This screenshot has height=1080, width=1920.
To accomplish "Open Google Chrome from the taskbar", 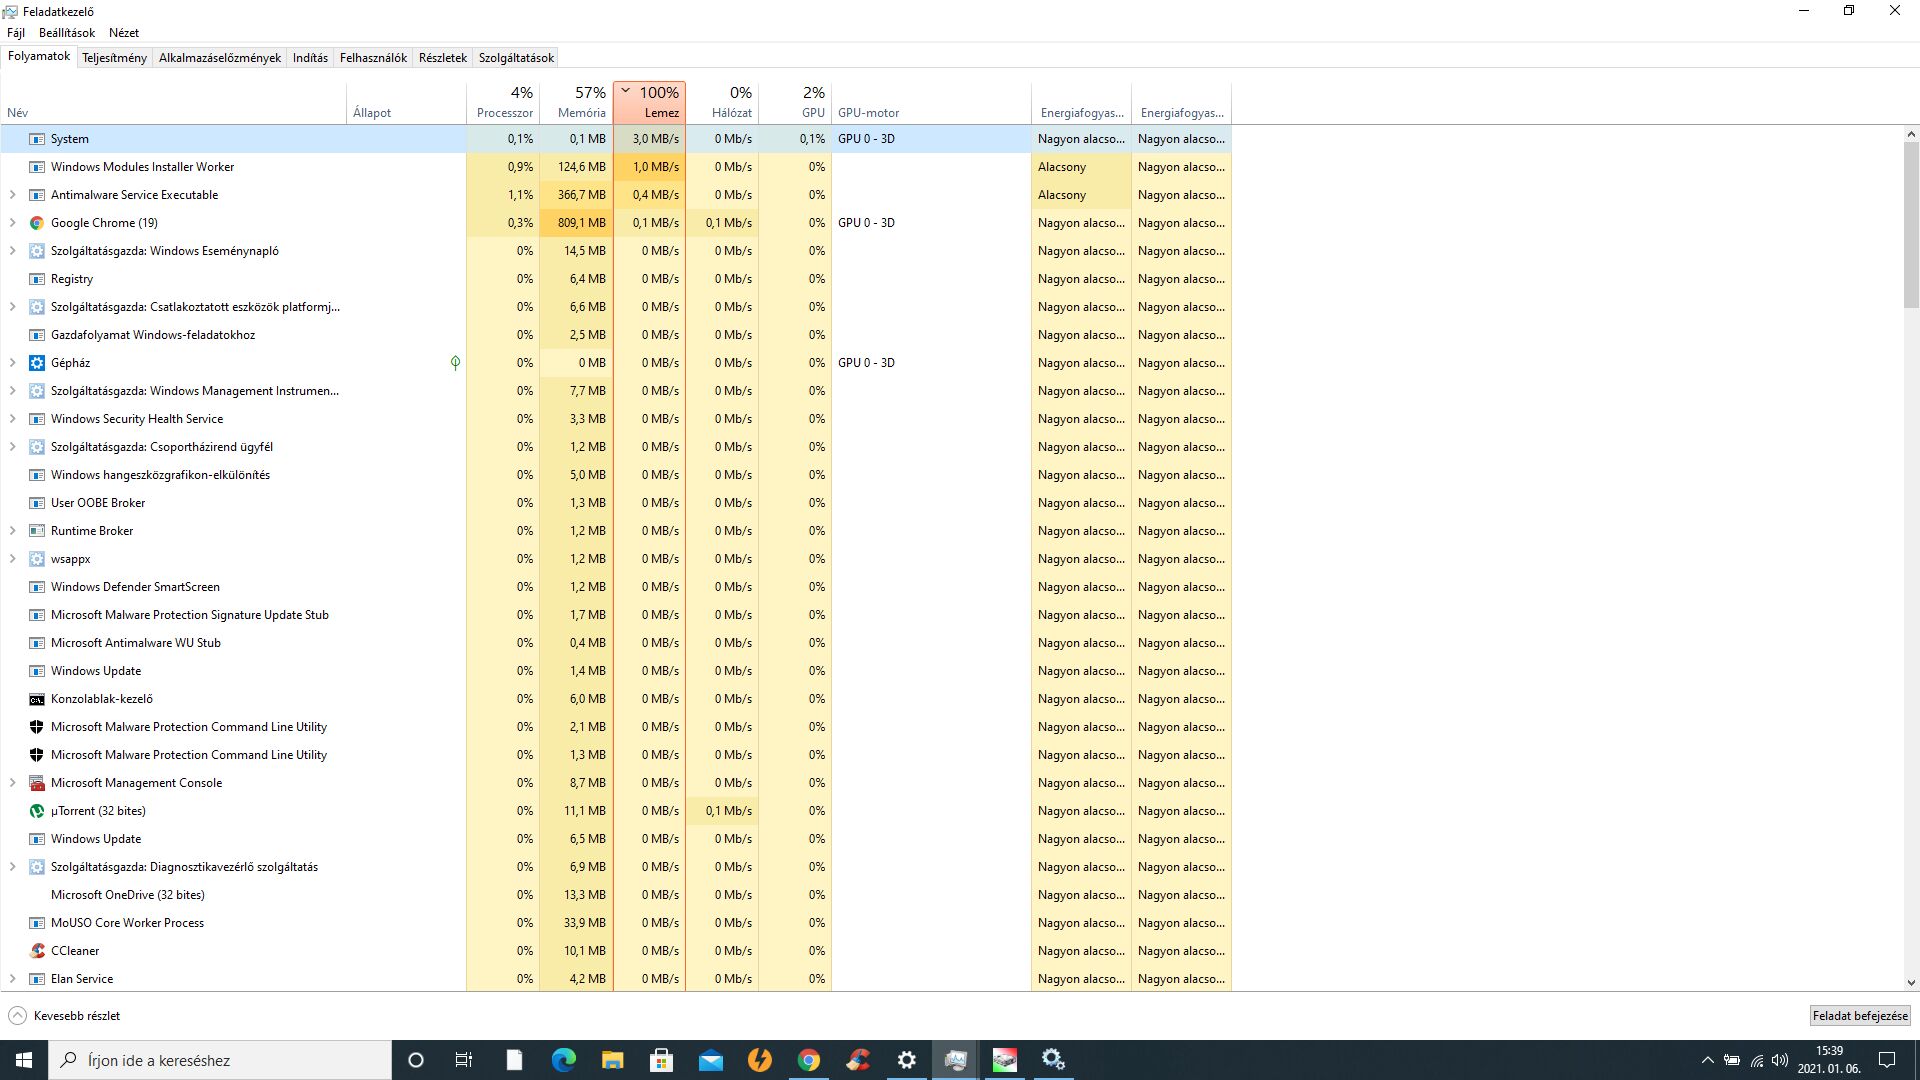I will pos(808,1060).
